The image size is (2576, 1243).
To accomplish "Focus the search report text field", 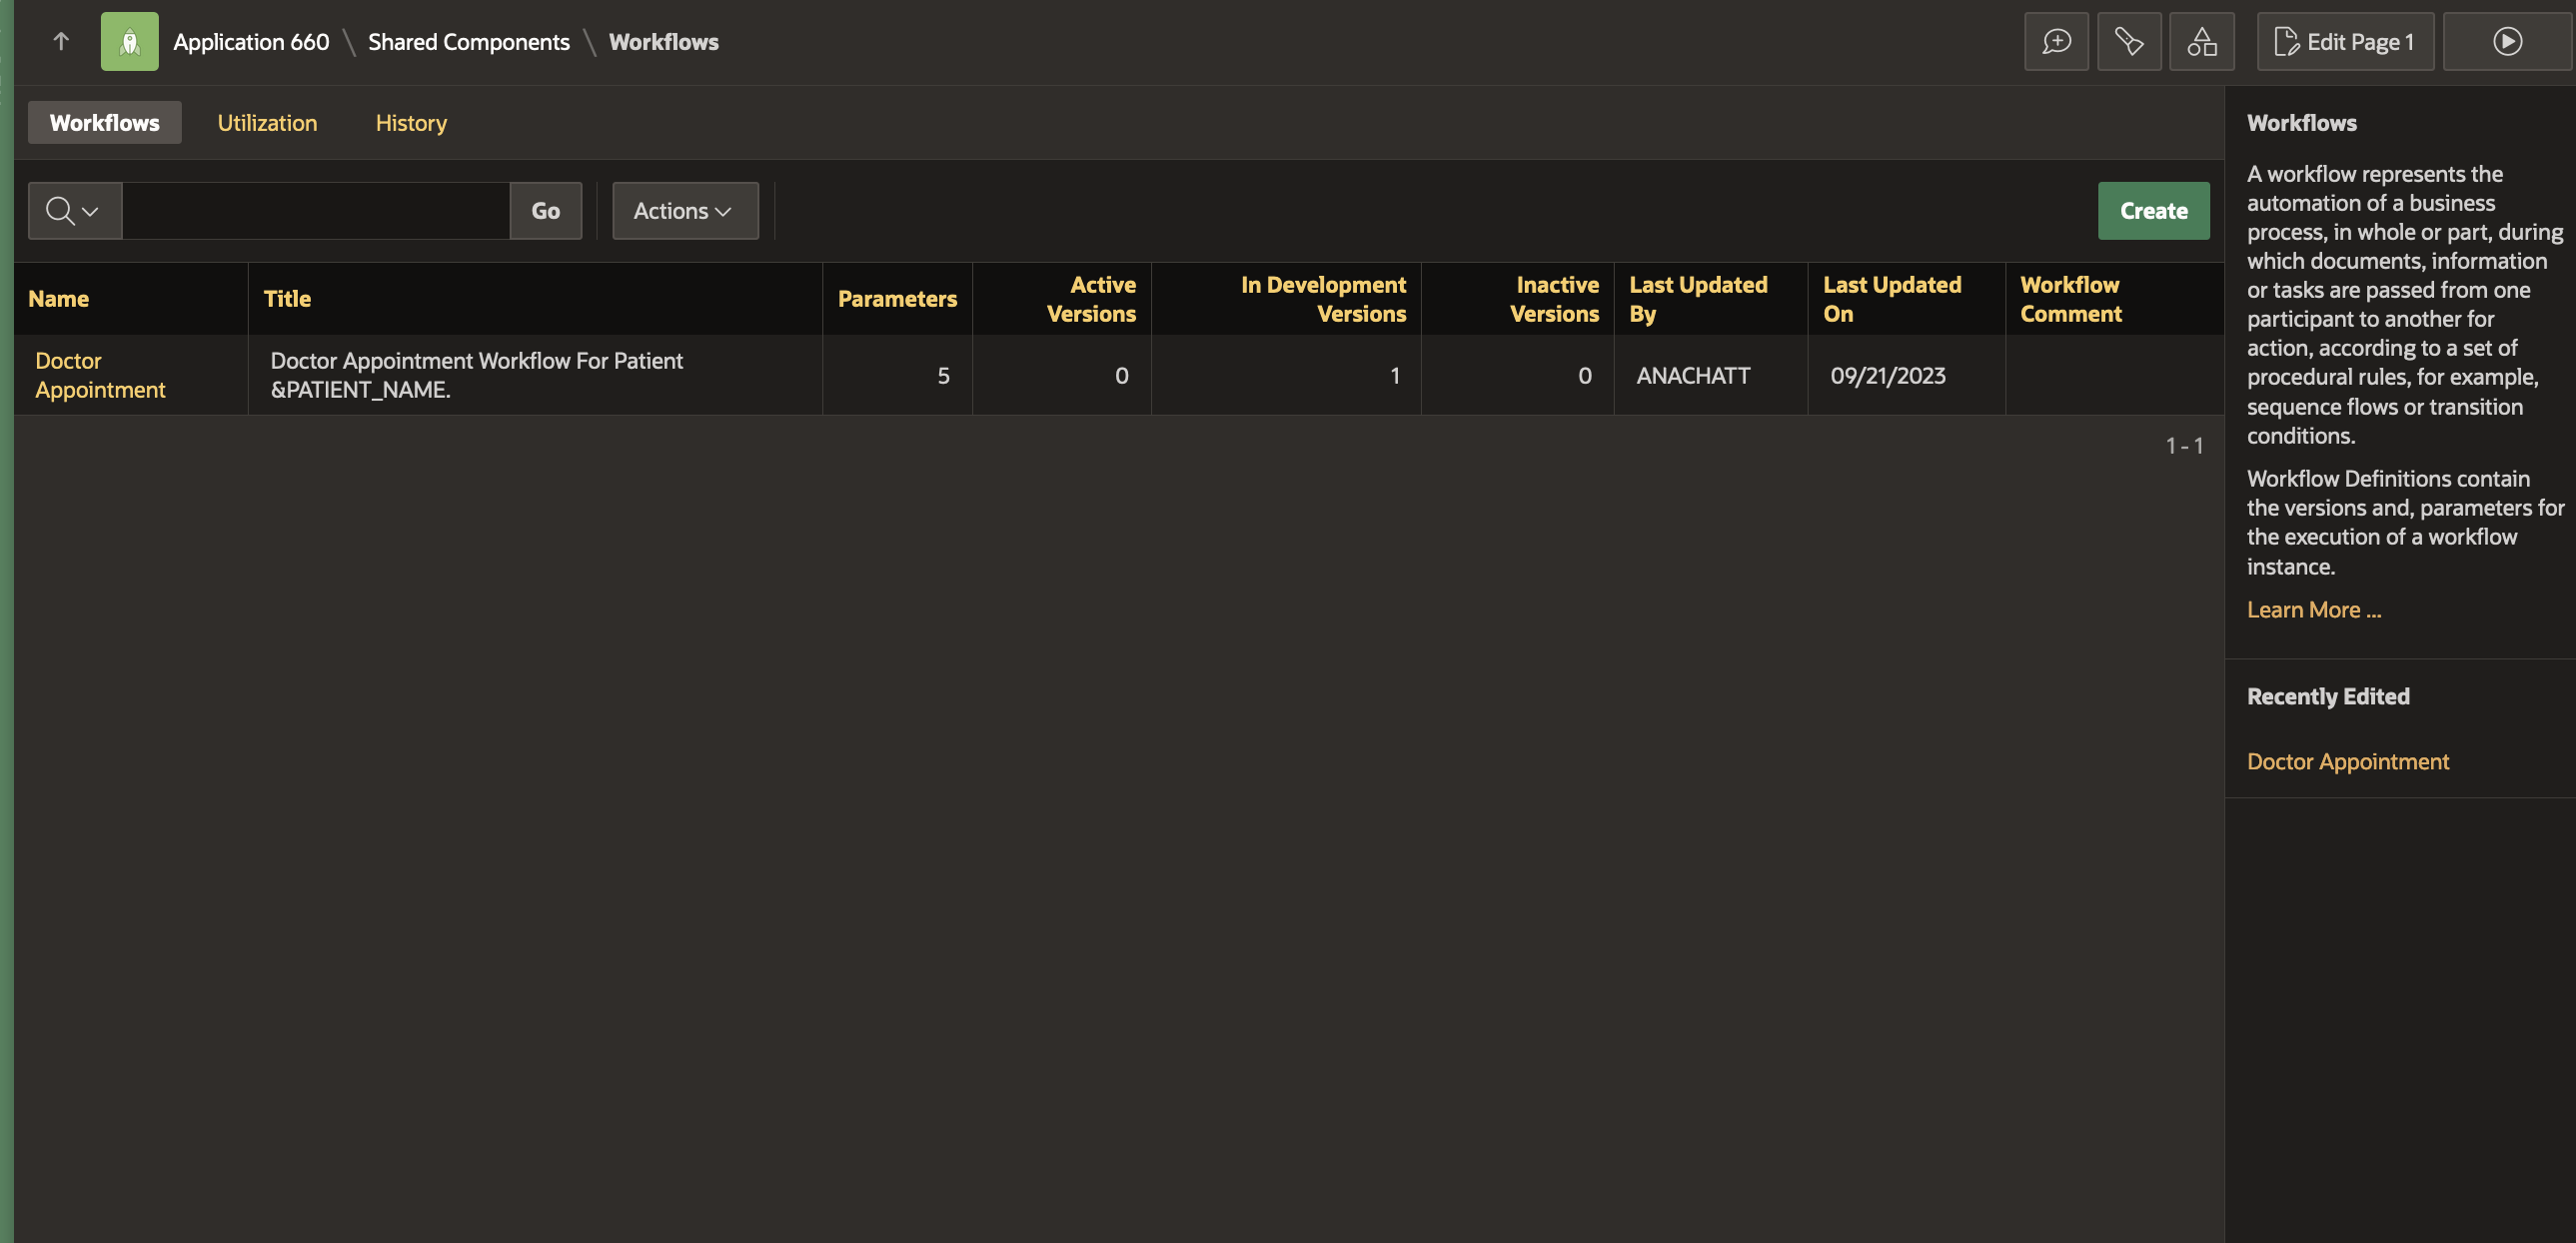I will [315, 210].
